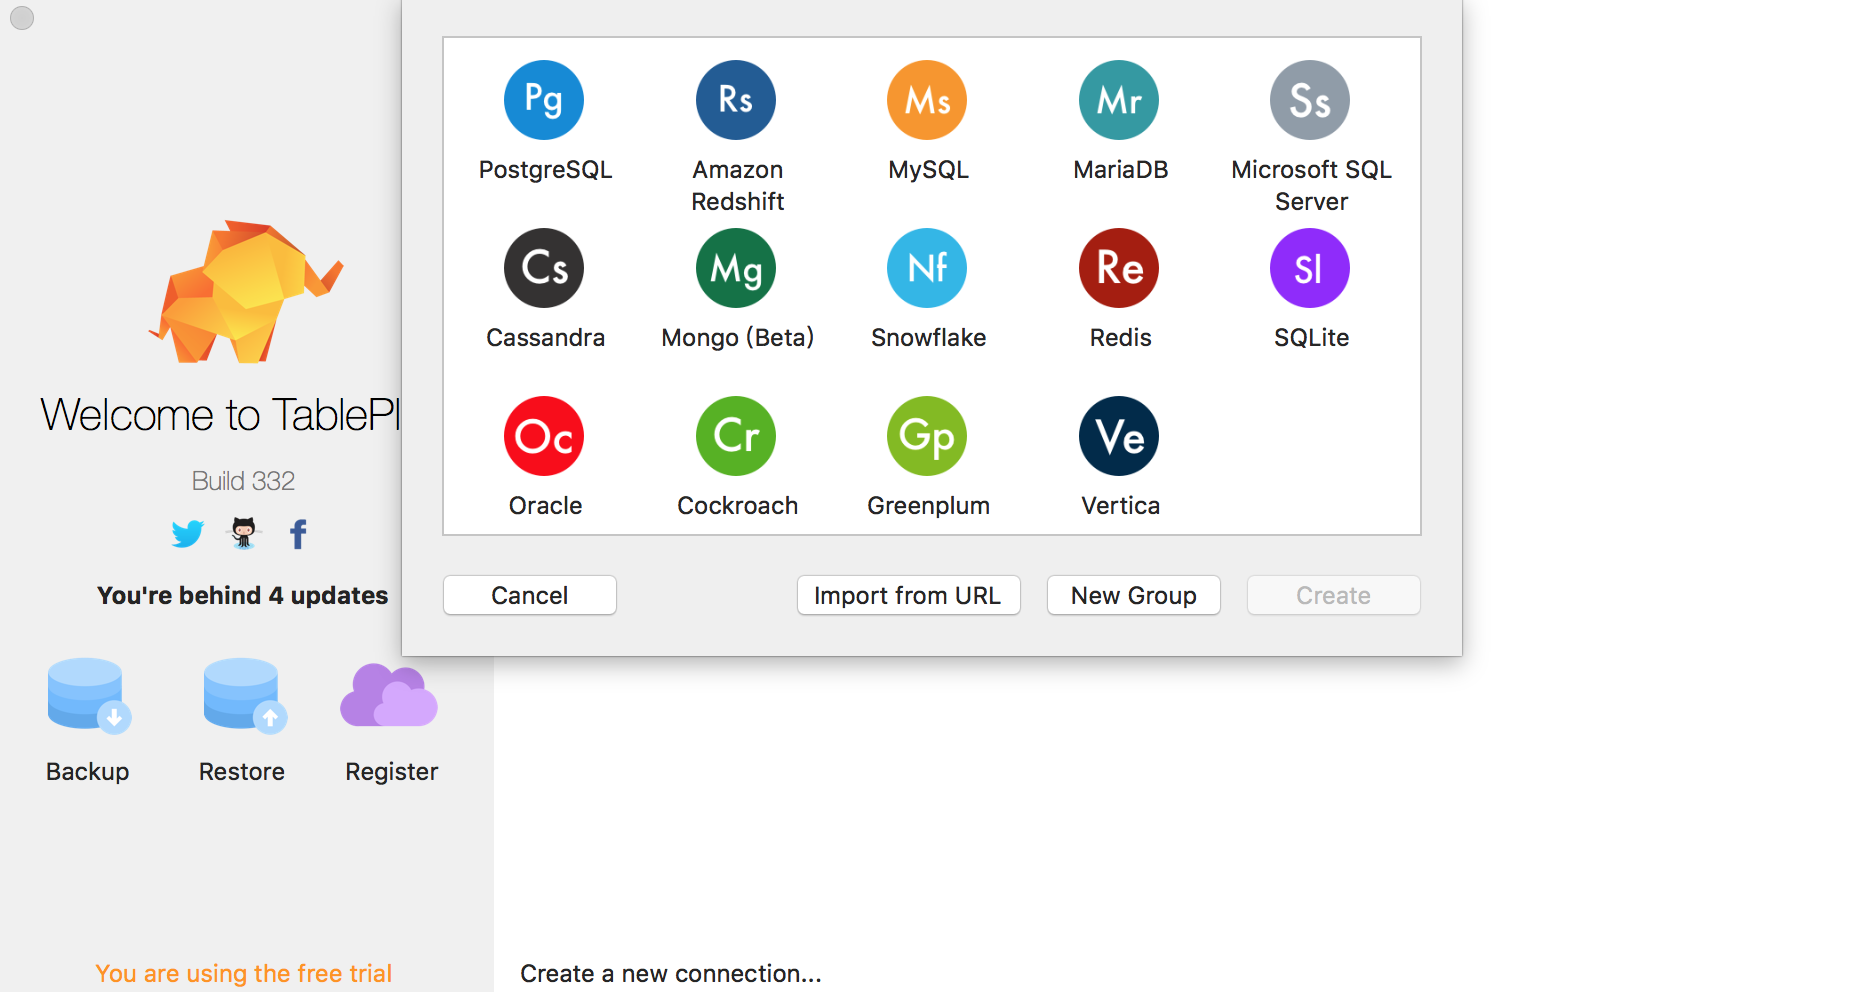The height and width of the screenshot is (992, 1864).
Task: Pick the Vertica icon
Action: [x=1119, y=436]
